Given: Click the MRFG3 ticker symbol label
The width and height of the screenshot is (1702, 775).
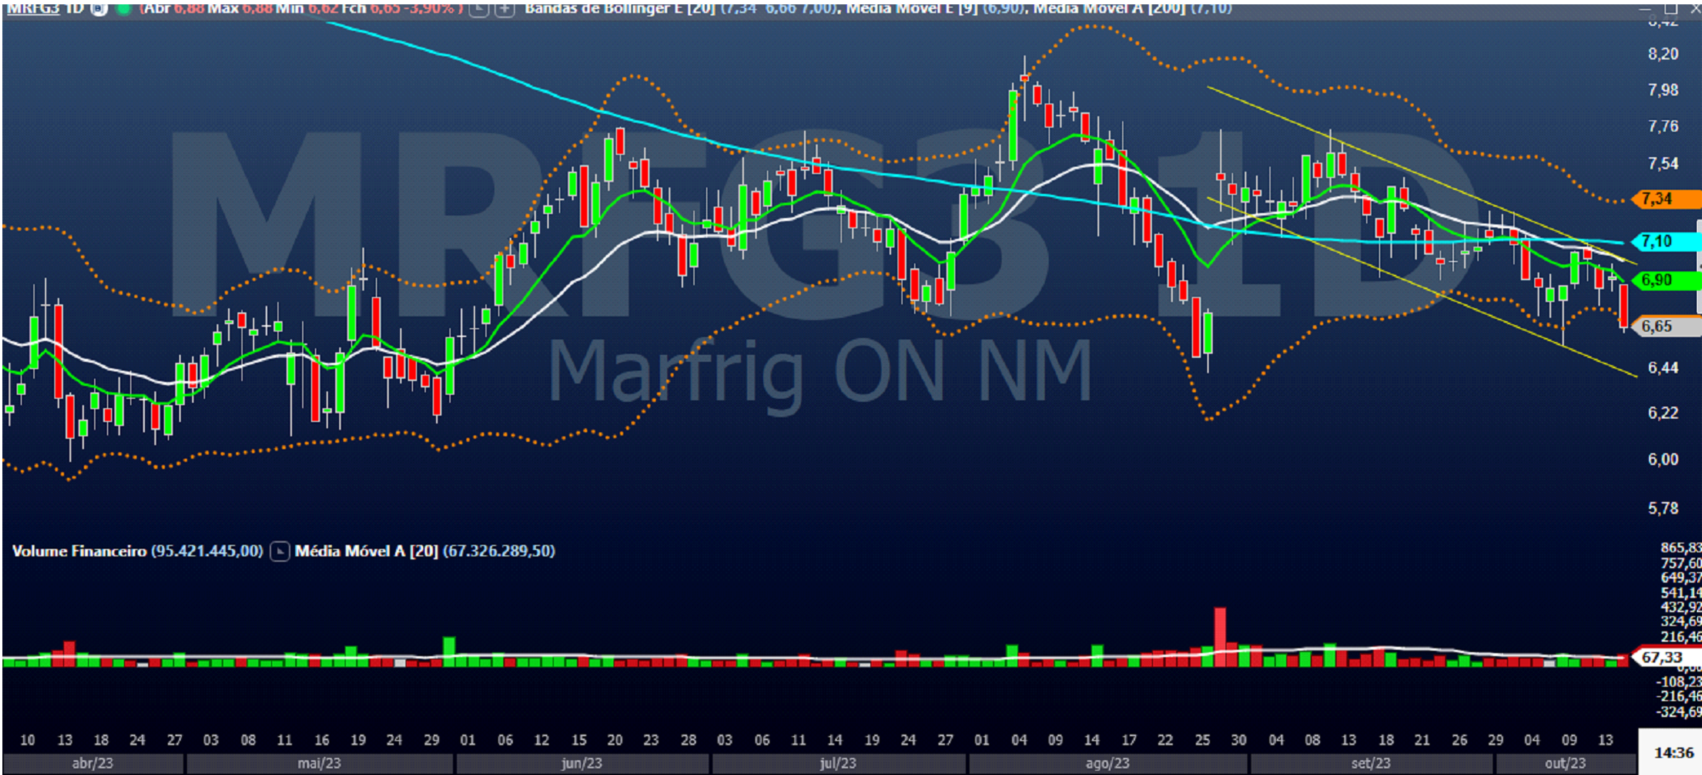Looking at the screenshot, I should [32, 8].
